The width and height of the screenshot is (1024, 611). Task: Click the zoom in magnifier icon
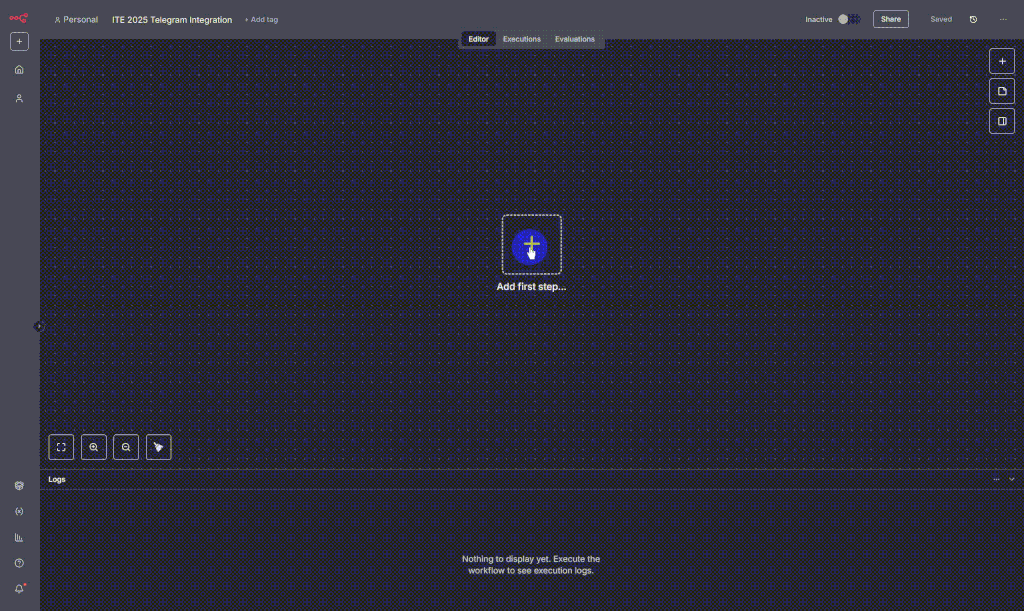(93, 447)
